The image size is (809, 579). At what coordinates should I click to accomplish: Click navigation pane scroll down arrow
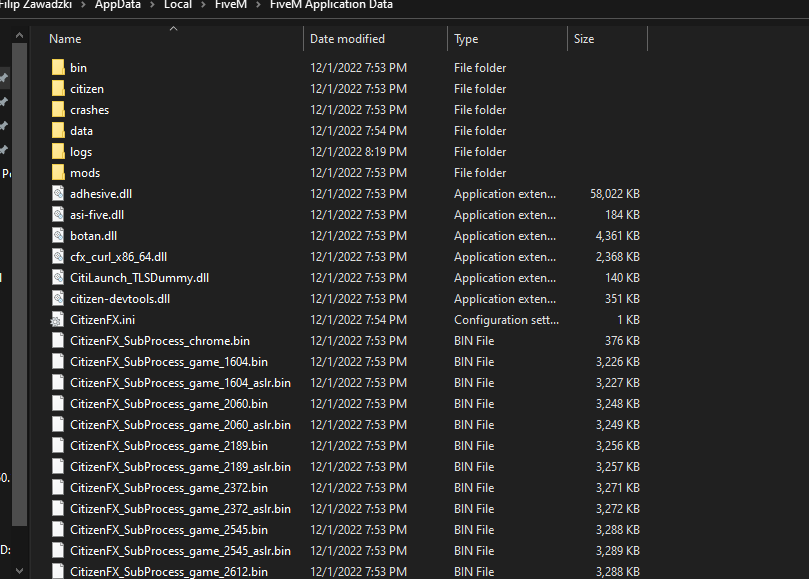(x=19, y=570)
